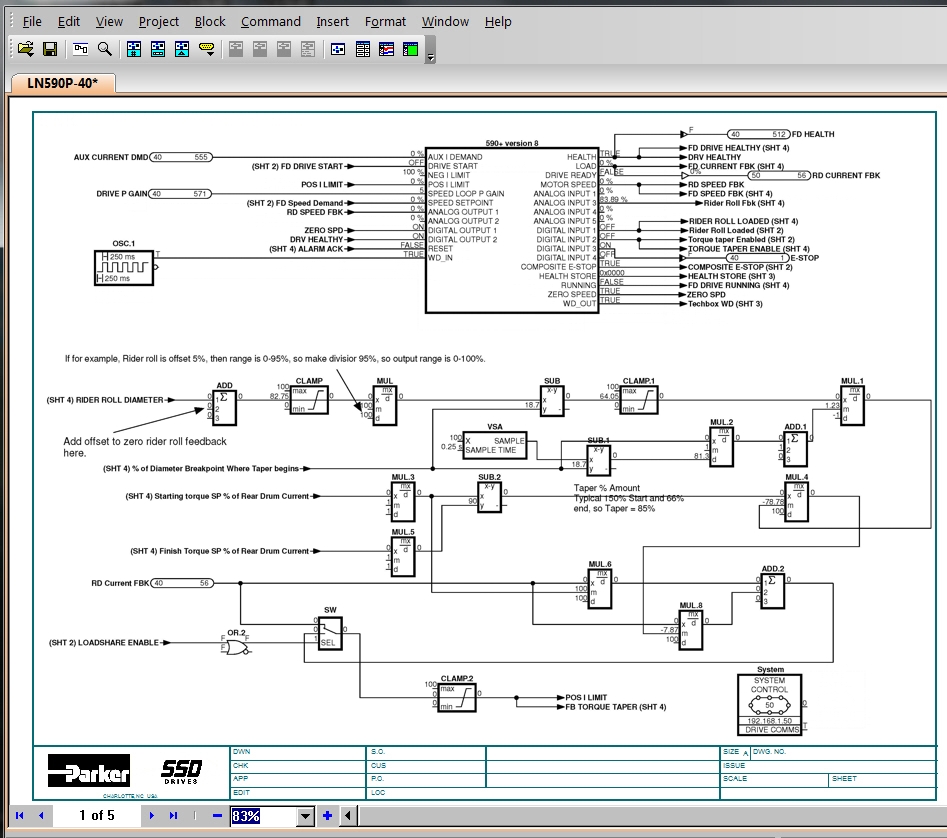This screenshot has height=838, width=947.
Task: Go to the next sheet page
Action: (x=152, y=816)
